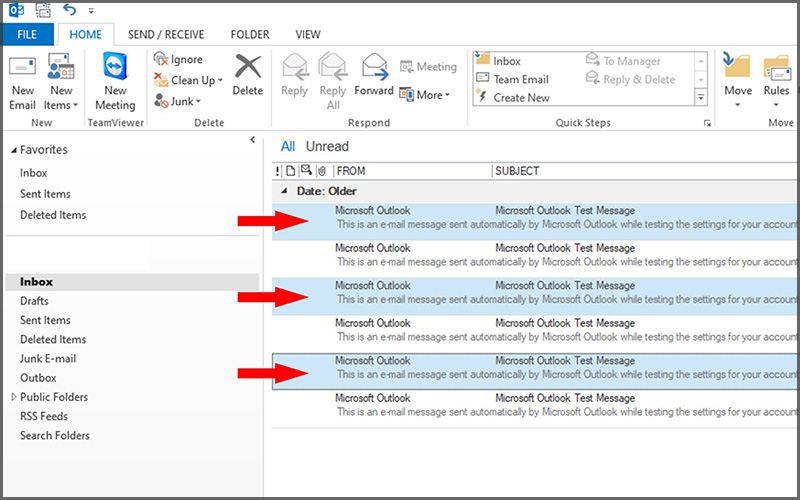Expand the Quick Steps gallery list
Image resolution: width=800 pixels, height=500 pixels.
pyautogui.click(x=701, y=97)
